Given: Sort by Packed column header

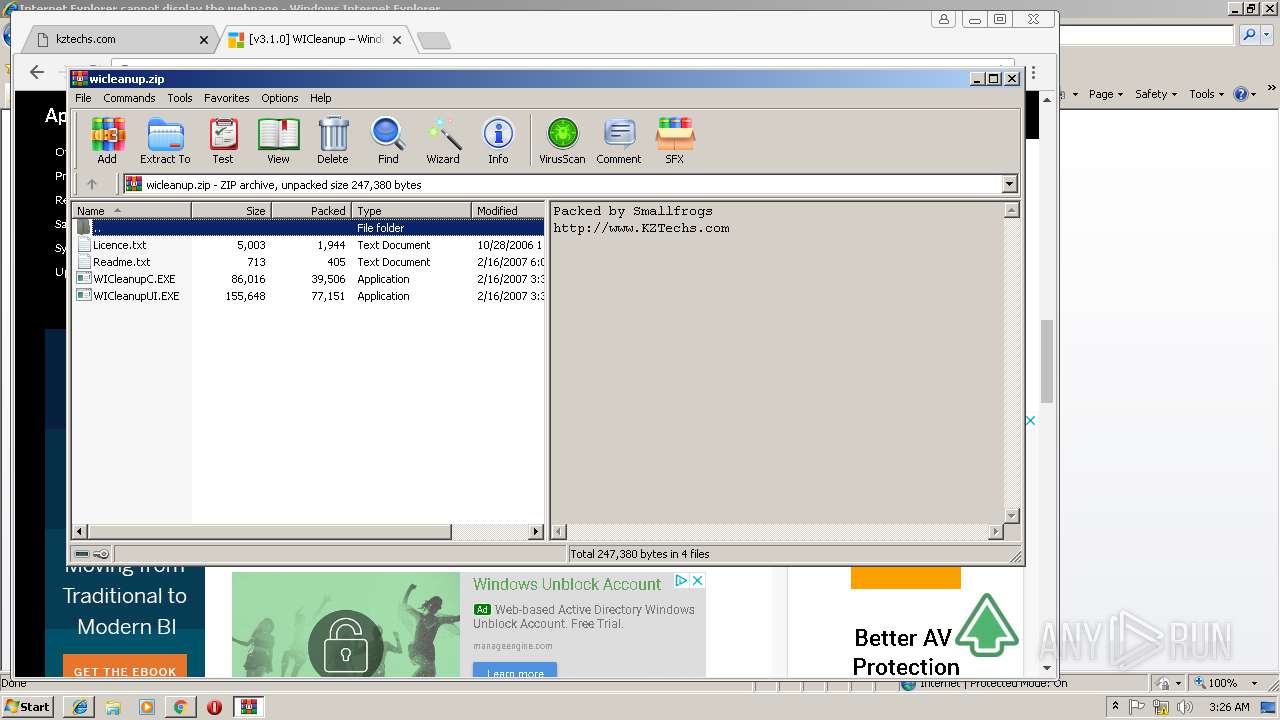Looking at the screenshot, I should point(311,210).
